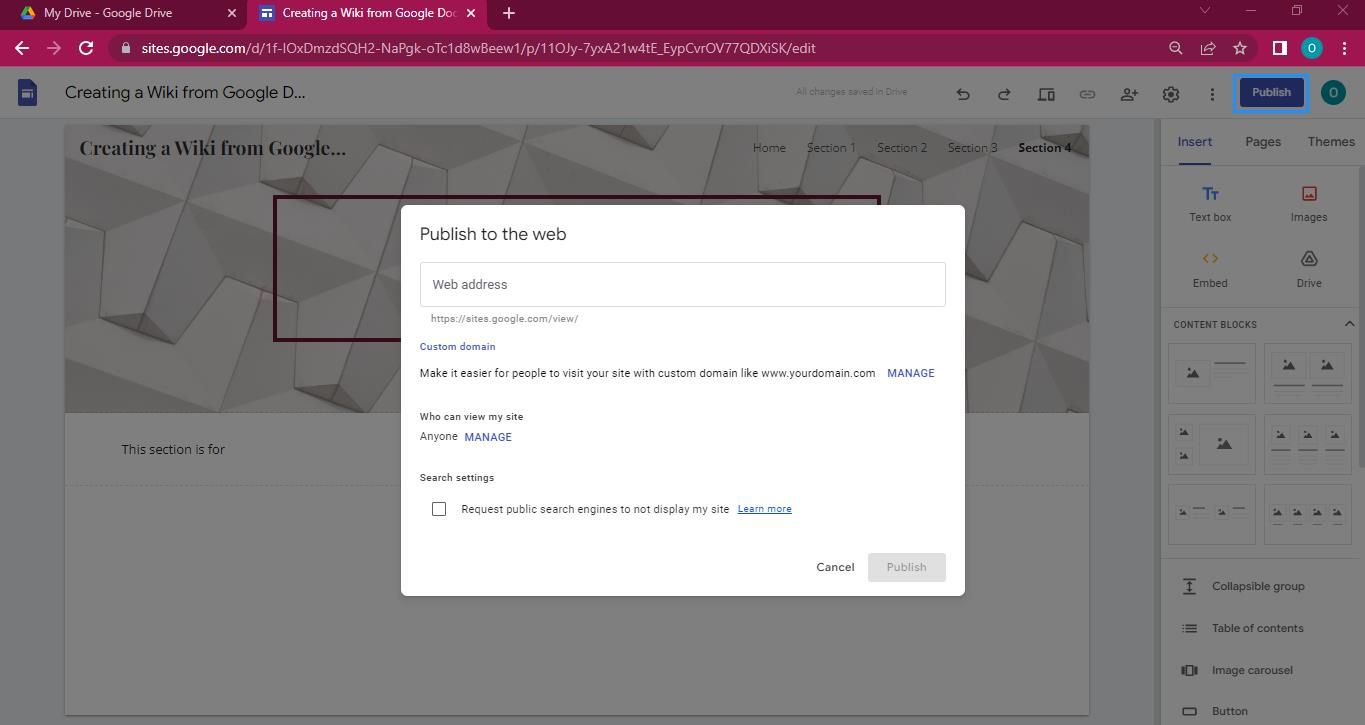This screenshot has height=725, width=1365.
Task: Open the Google account avatar
Action: tap(1333, 93)
